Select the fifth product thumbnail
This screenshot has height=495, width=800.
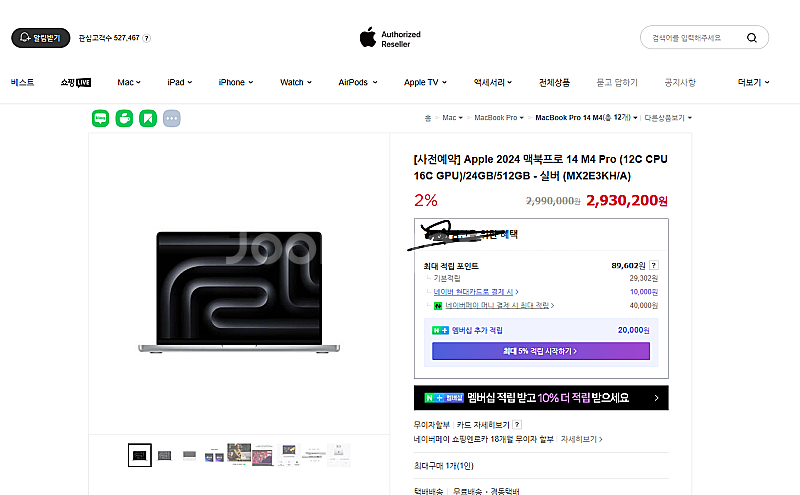(239, 454)
